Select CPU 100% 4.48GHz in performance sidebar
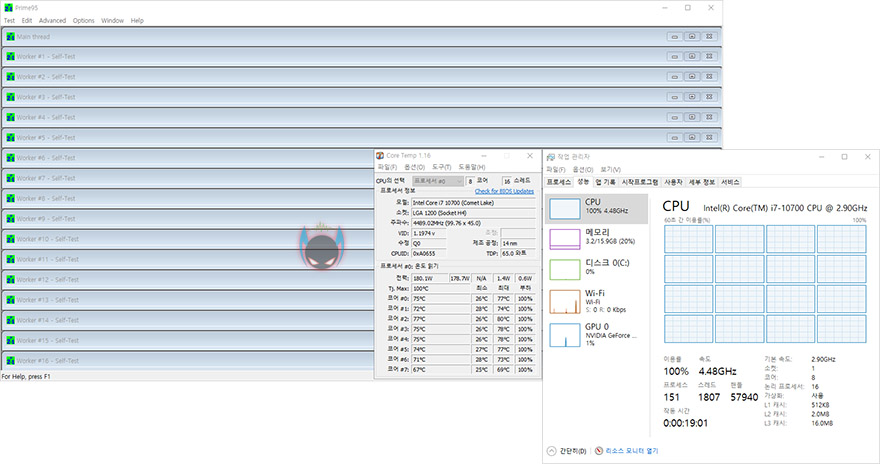The image size is (880, 464). (597, 209)
